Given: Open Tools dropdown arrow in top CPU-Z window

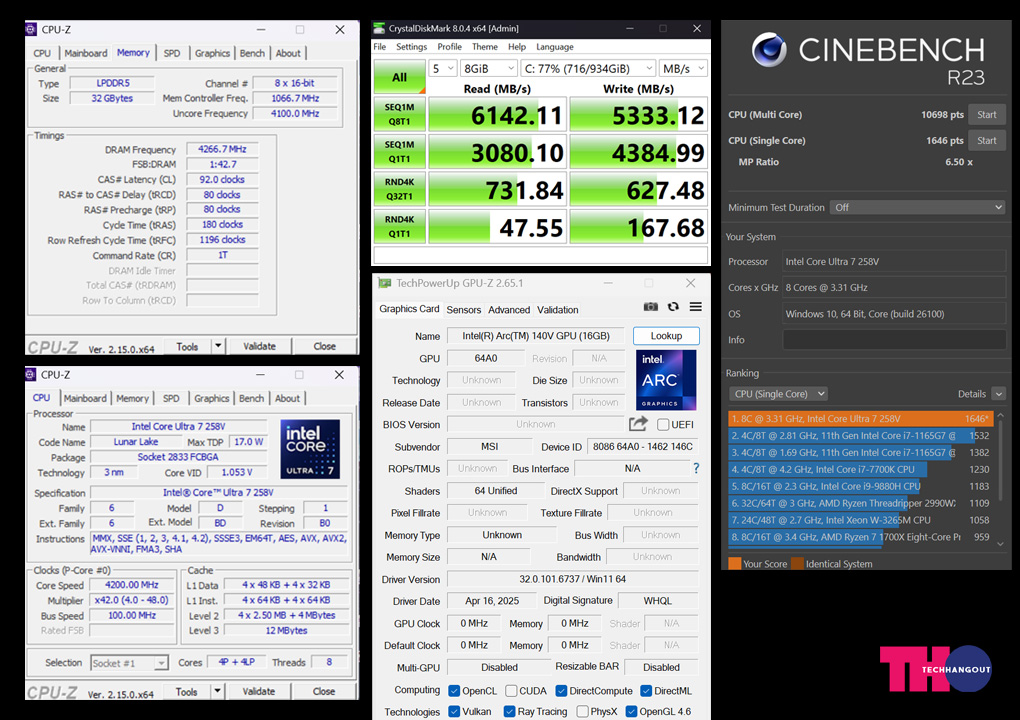Looking at the screenshot, I should tap(218, 346).
